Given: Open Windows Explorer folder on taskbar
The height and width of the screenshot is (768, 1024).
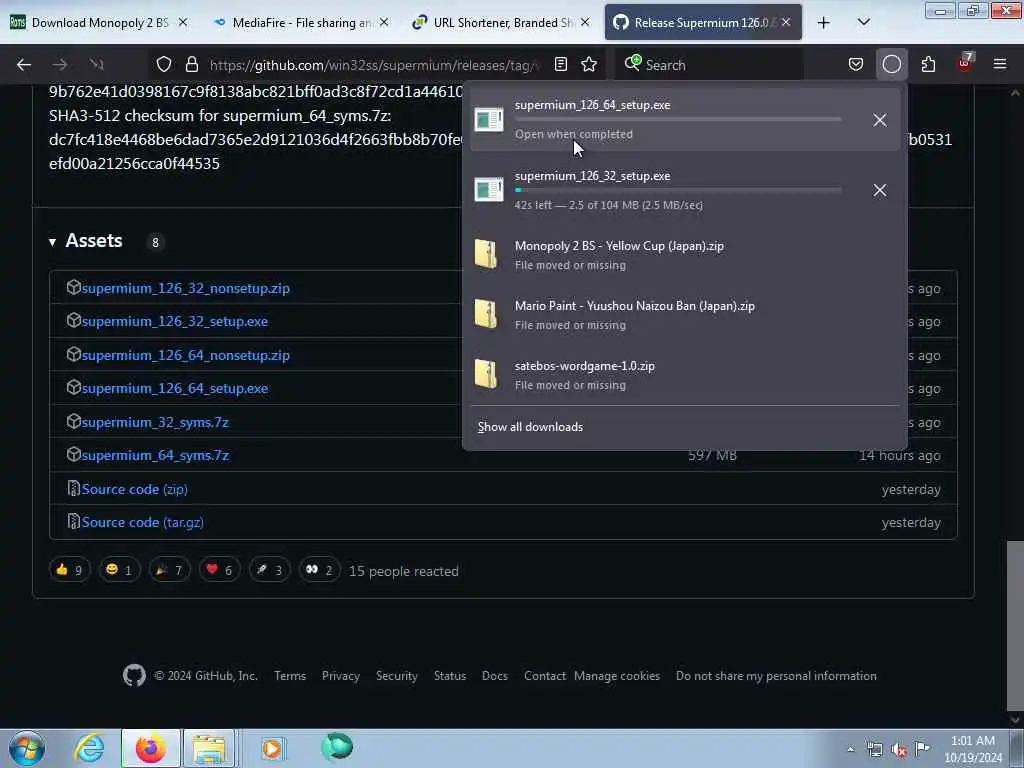Looking at the screenshot, I should [209, 748].
